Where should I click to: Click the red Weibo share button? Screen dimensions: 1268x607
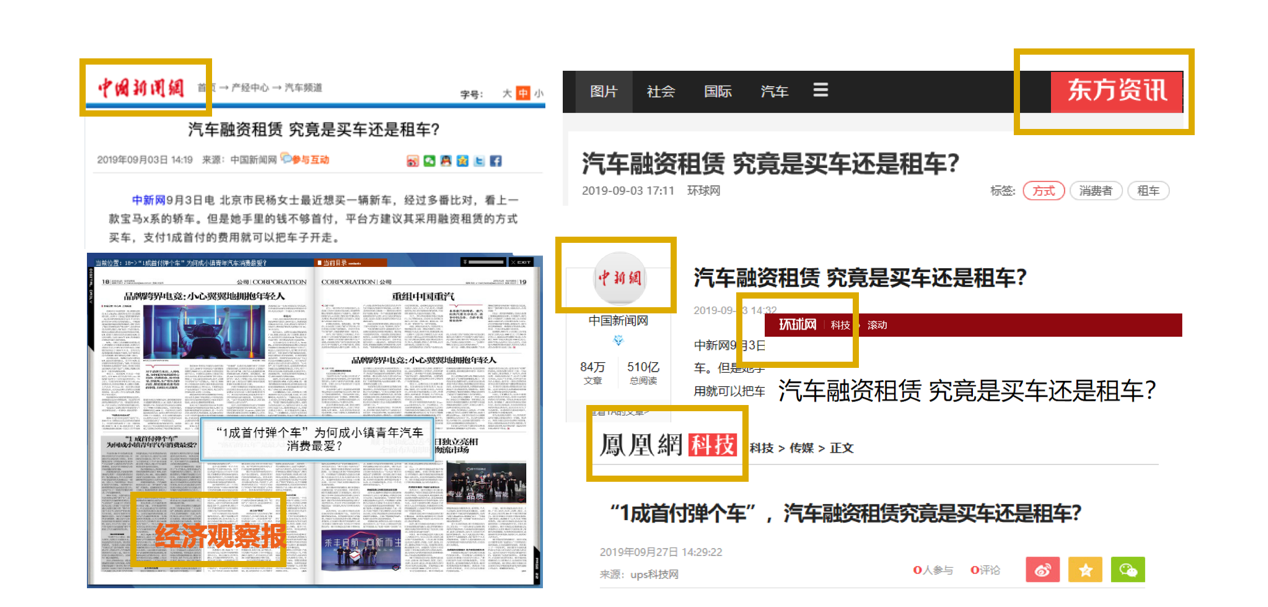click(1042, 569)
